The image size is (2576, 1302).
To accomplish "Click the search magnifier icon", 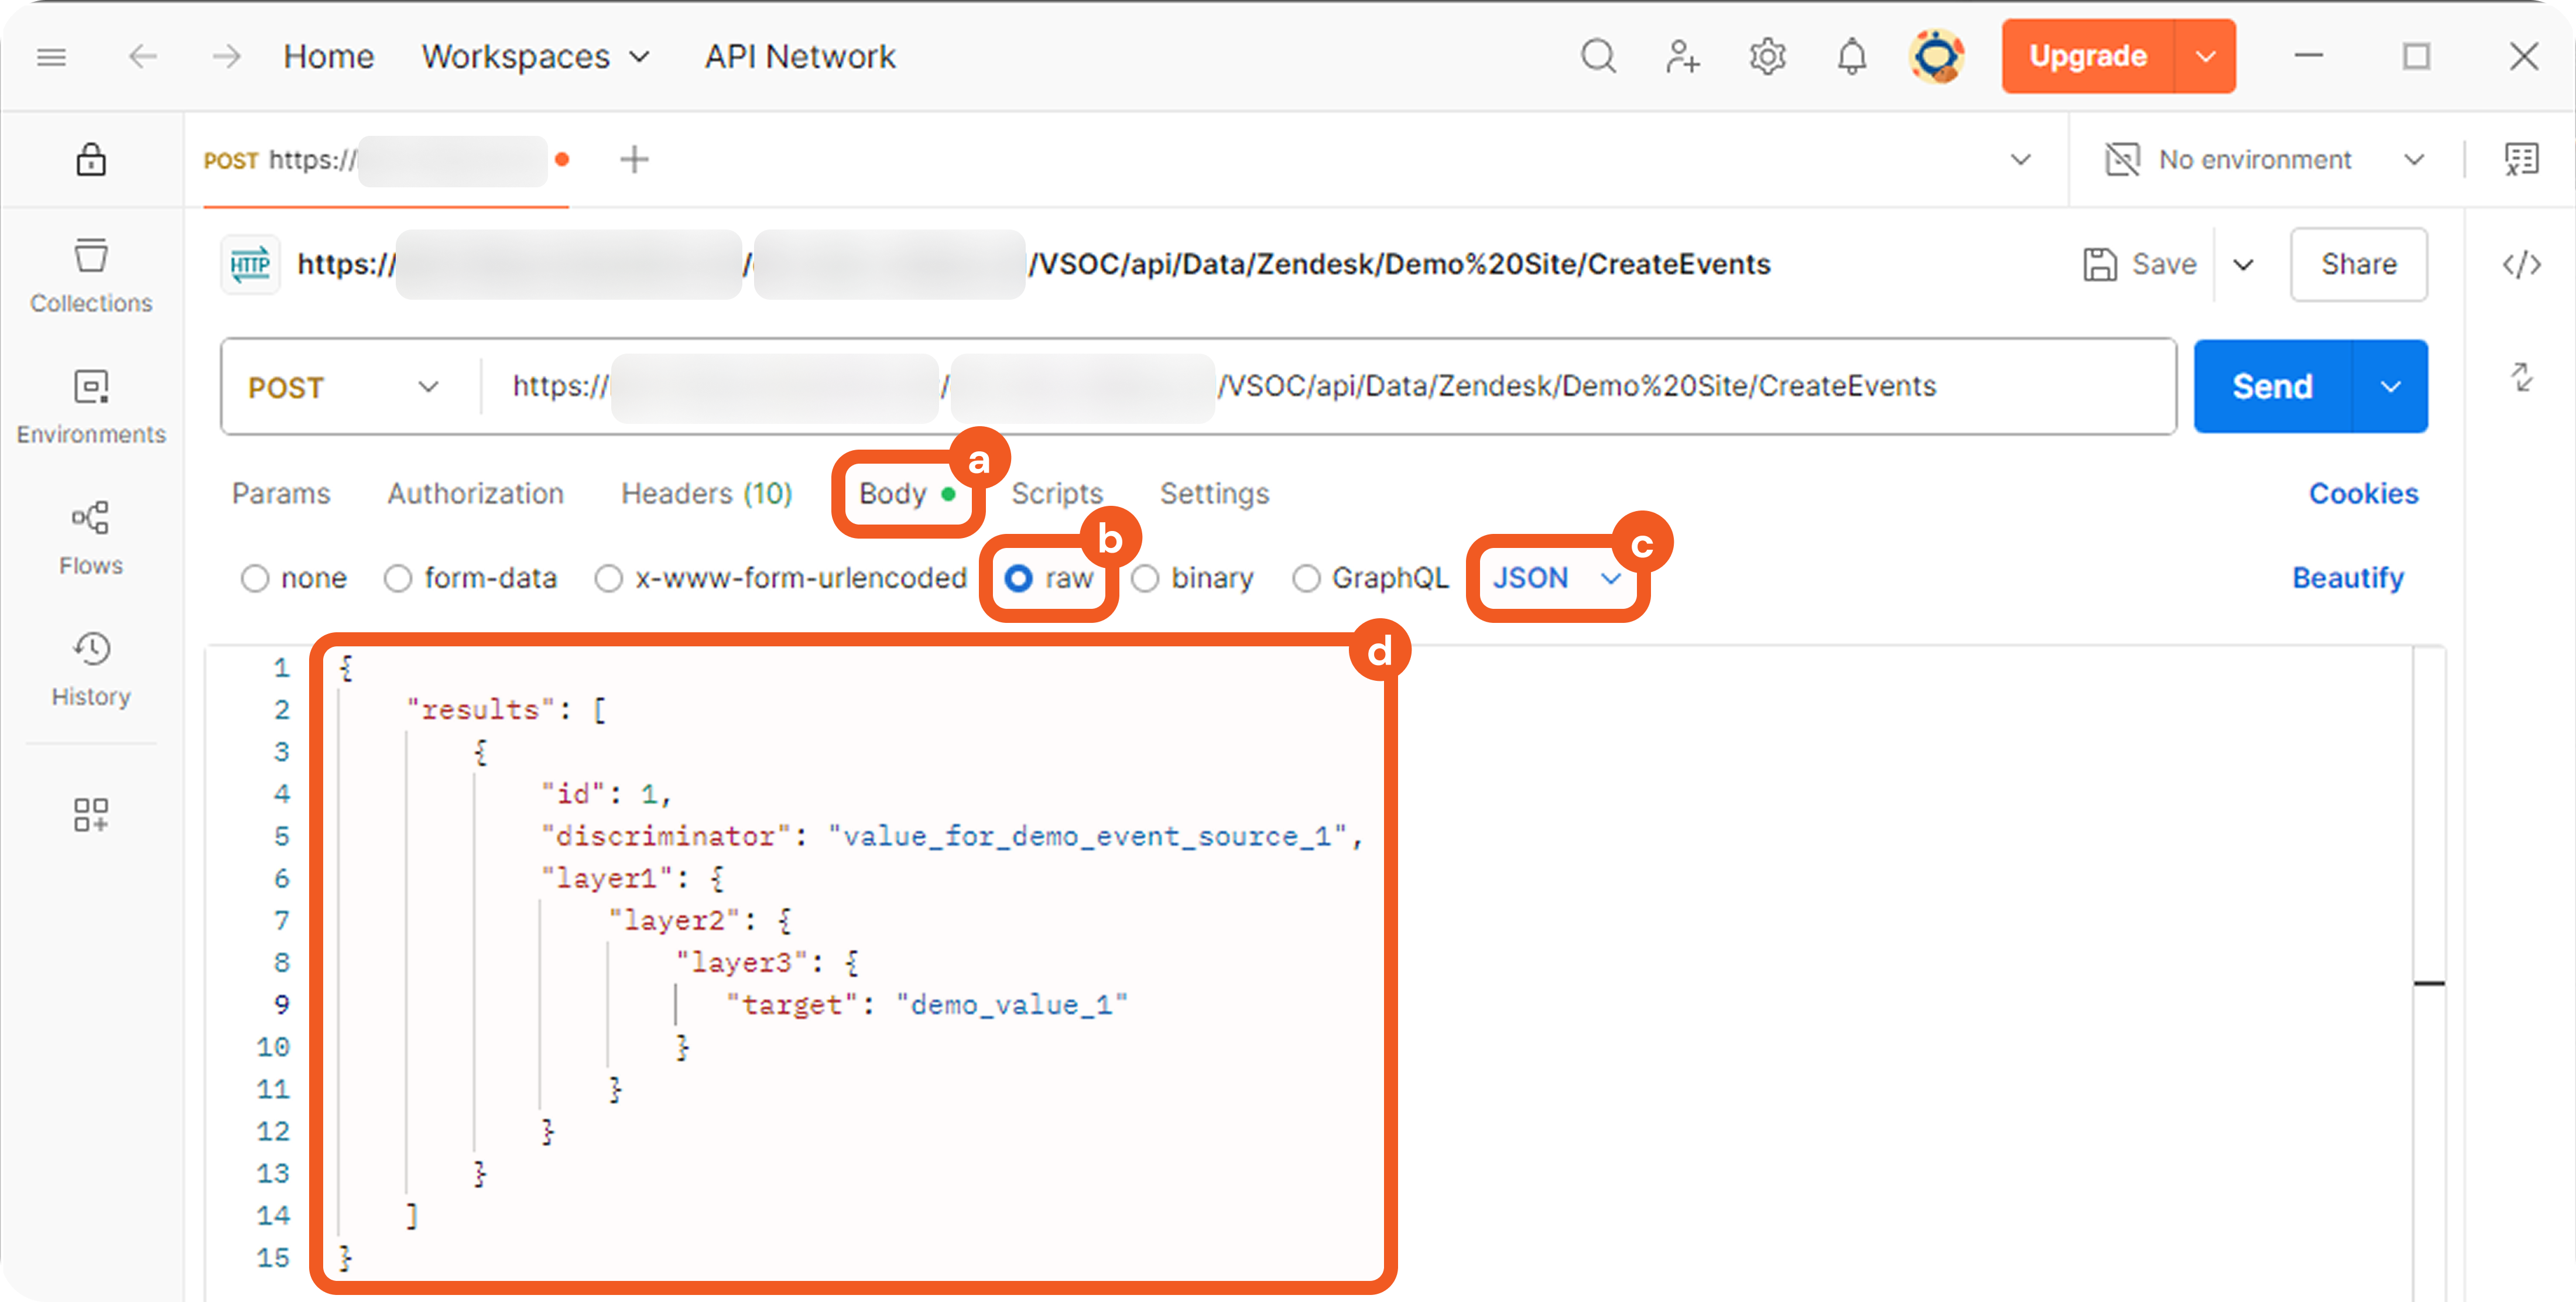I will (x=1597, y=57).
